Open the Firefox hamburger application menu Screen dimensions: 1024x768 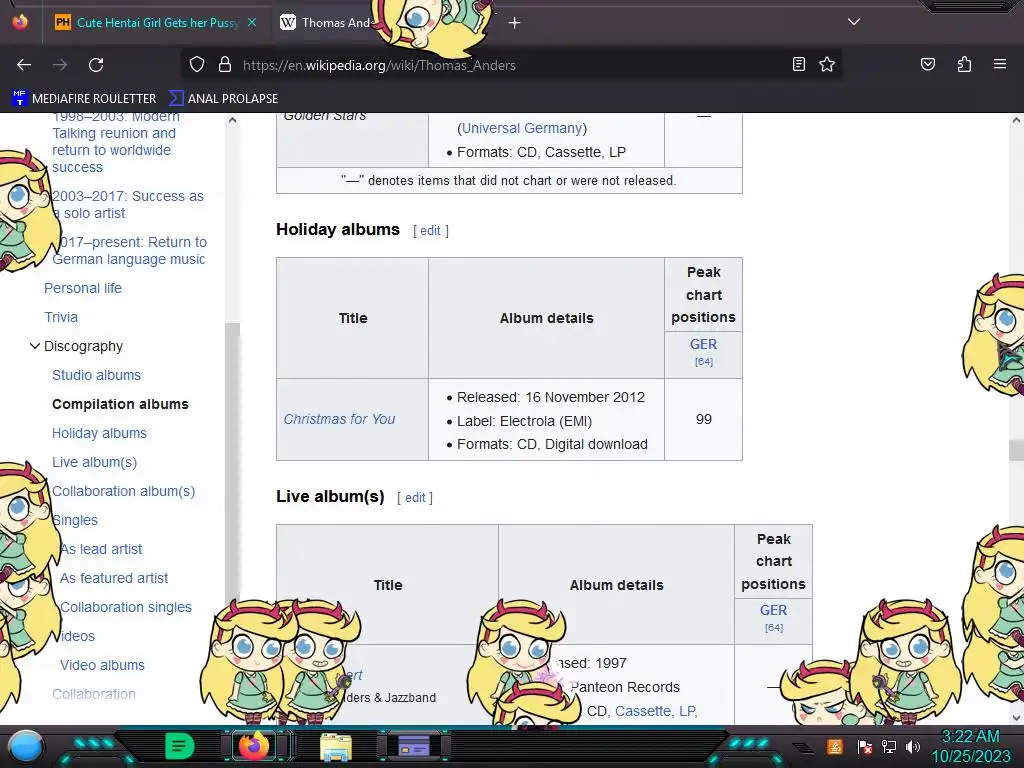tap(1000, 64)
